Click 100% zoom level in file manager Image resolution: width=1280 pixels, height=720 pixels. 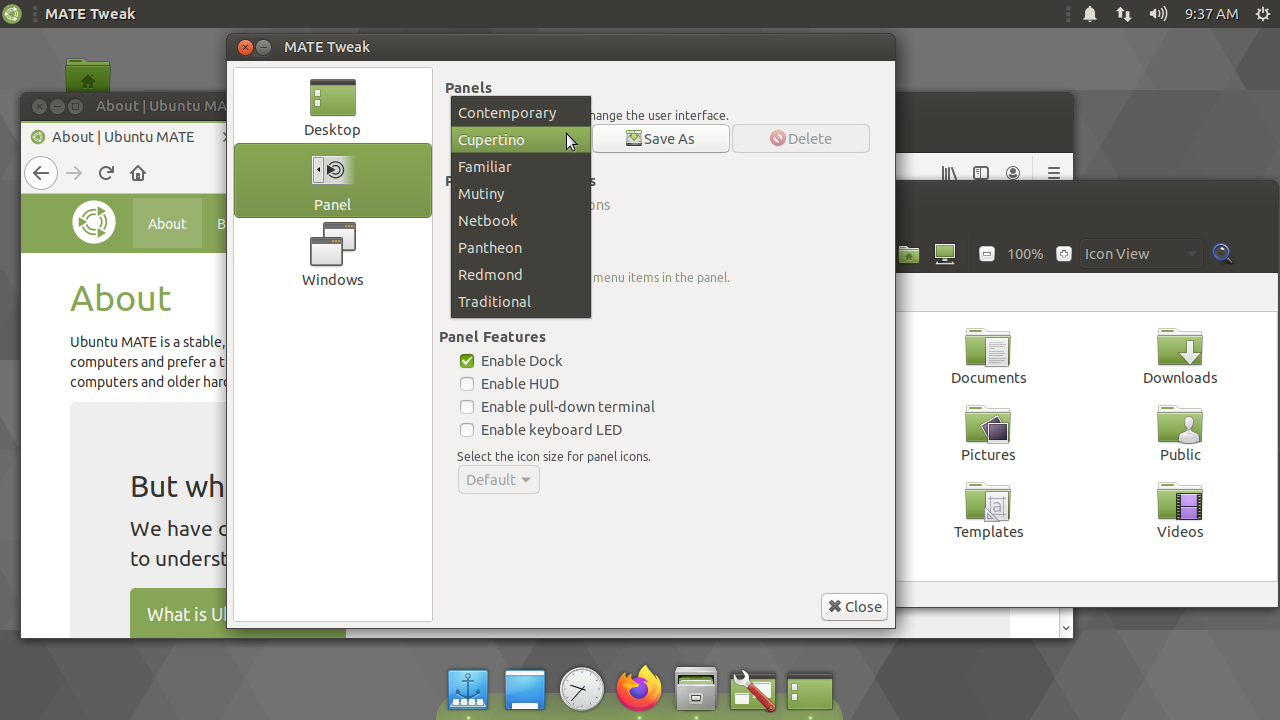pos(1025,254)
